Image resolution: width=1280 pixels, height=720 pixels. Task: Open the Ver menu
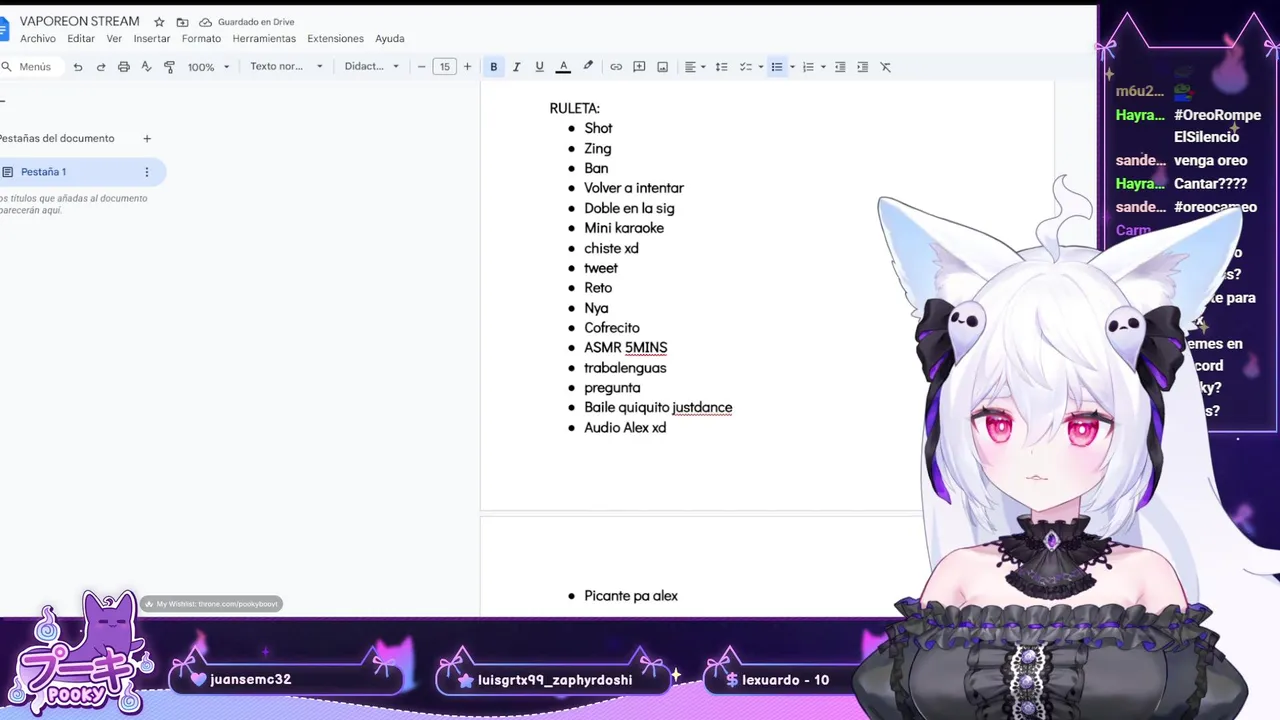click(x=114, y=39)
